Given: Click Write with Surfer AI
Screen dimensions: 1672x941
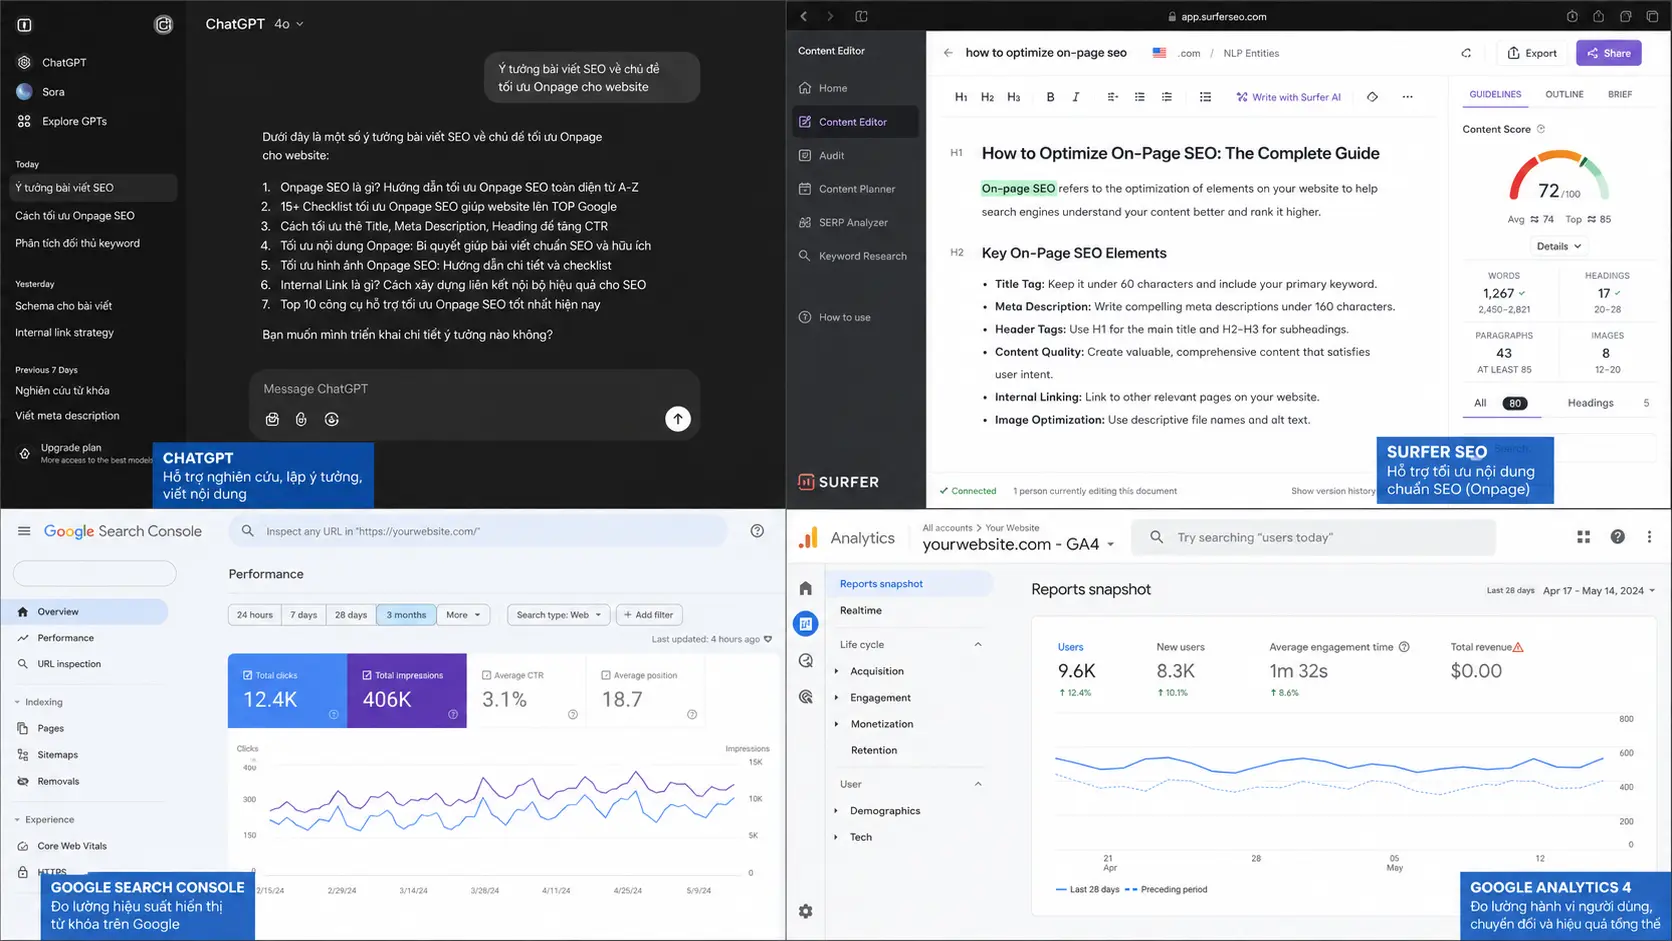Looking at the screenshot, I should coord(1288,97).
